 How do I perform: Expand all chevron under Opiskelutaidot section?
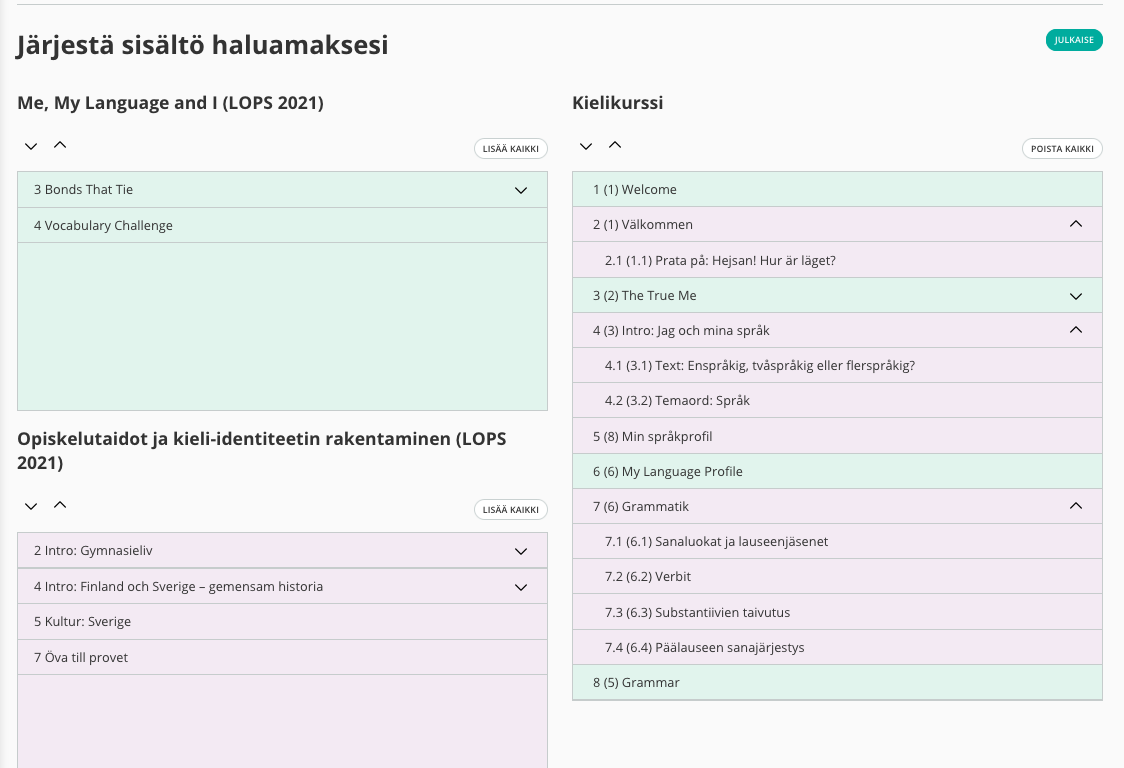[x=31, y=507]
